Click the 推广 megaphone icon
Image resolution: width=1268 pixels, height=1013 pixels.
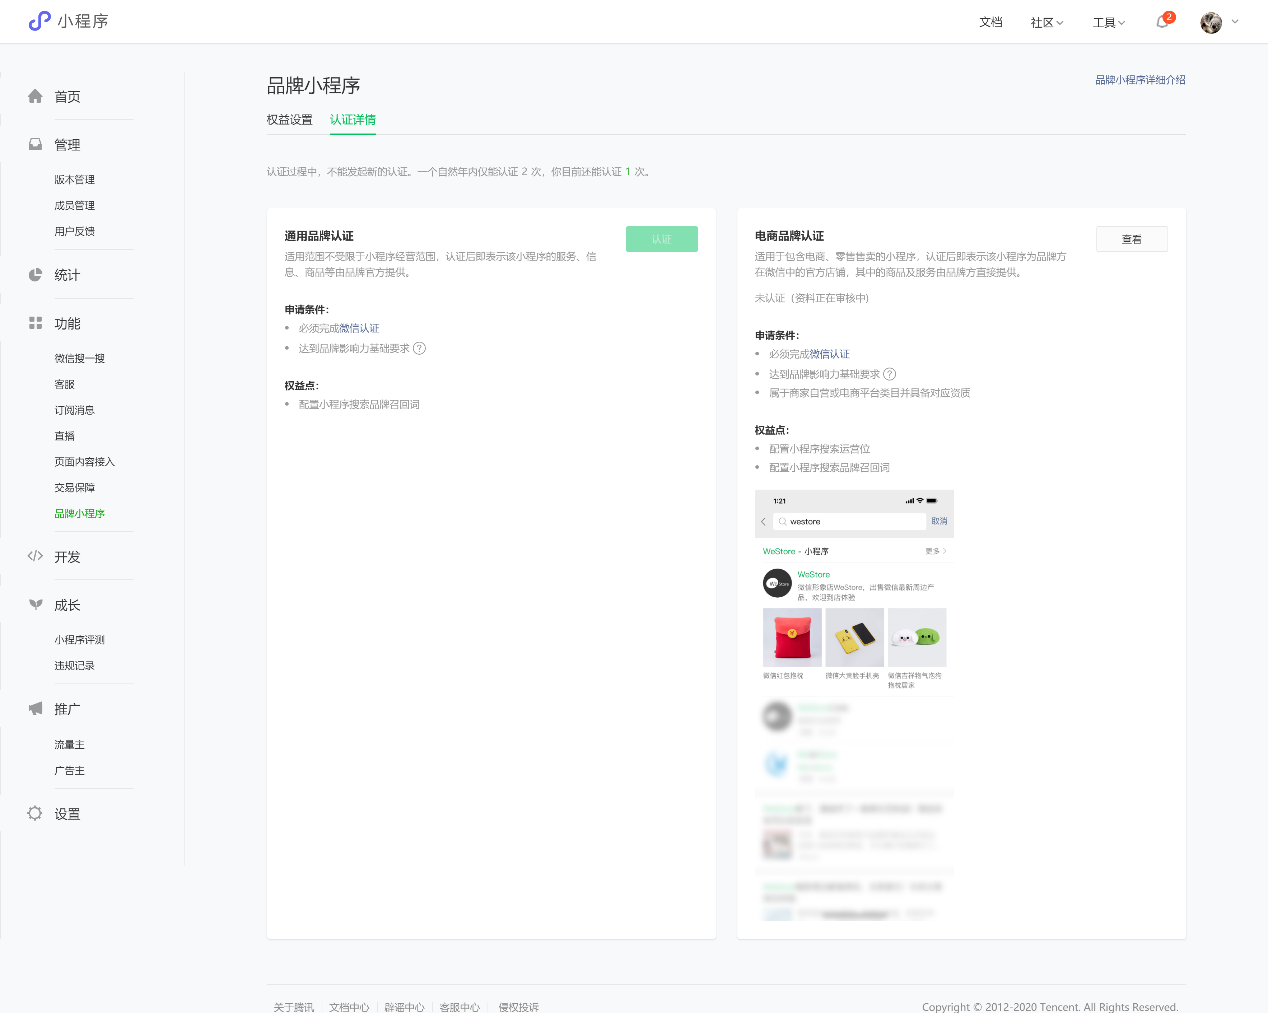coord(35,709)
